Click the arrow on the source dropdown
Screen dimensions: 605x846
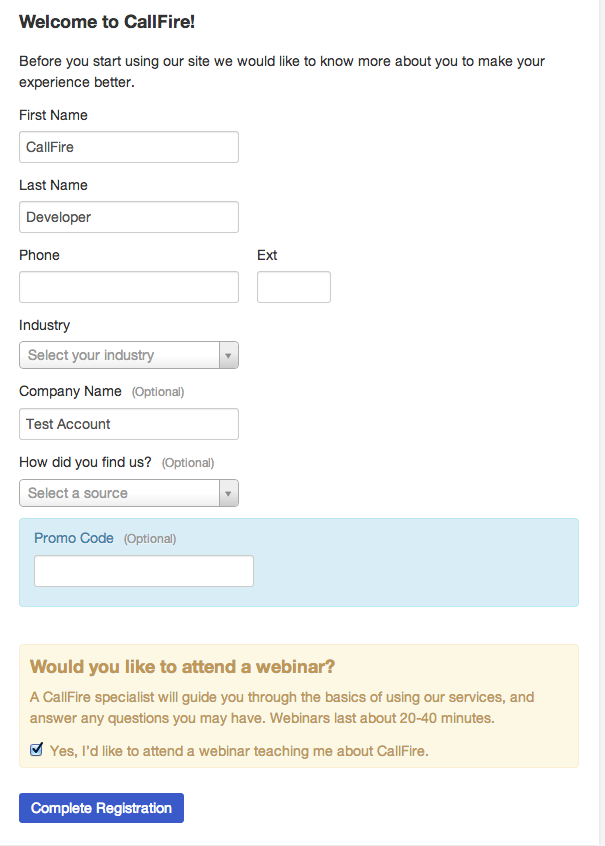pos(228,493)
